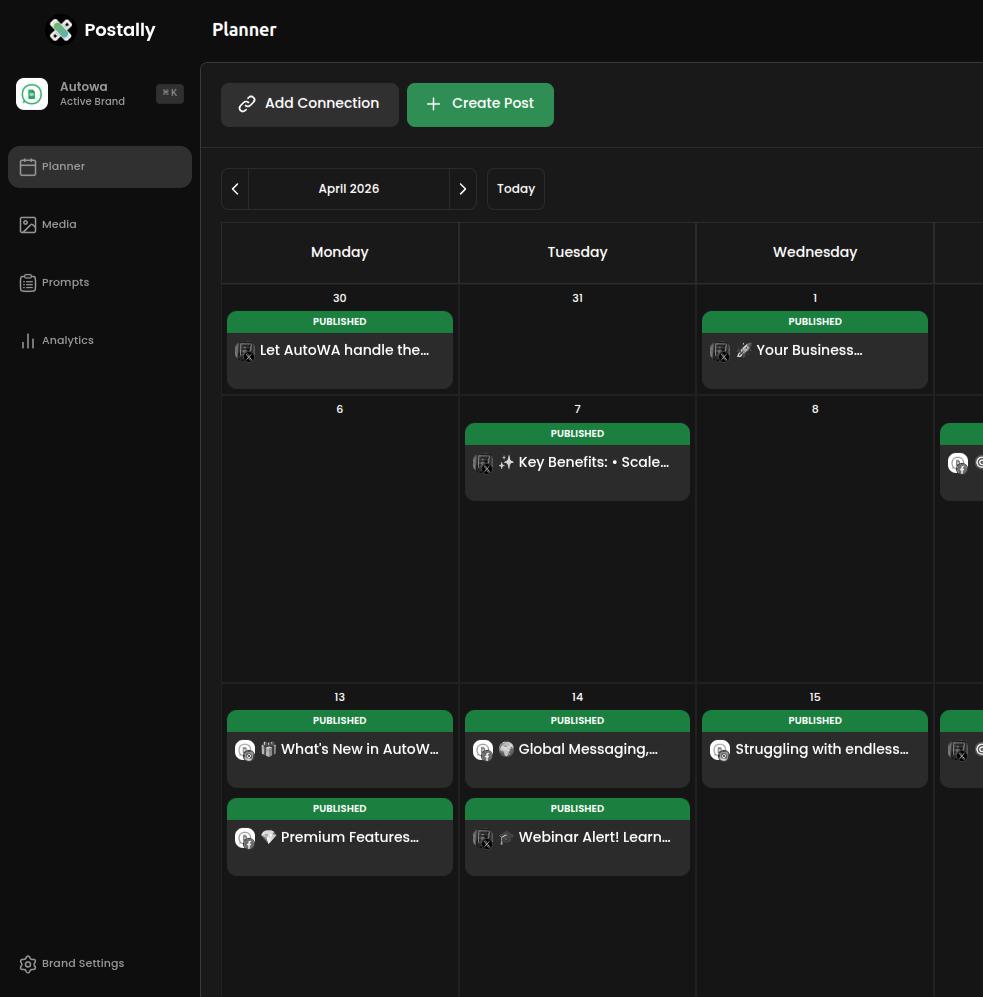Click the Planner page title
This screenshot has height=997, width=983.
(244, 30)
